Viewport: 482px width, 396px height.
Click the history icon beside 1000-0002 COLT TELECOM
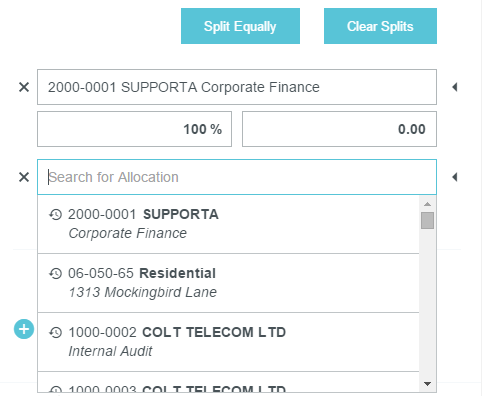(x=56, y=332)
